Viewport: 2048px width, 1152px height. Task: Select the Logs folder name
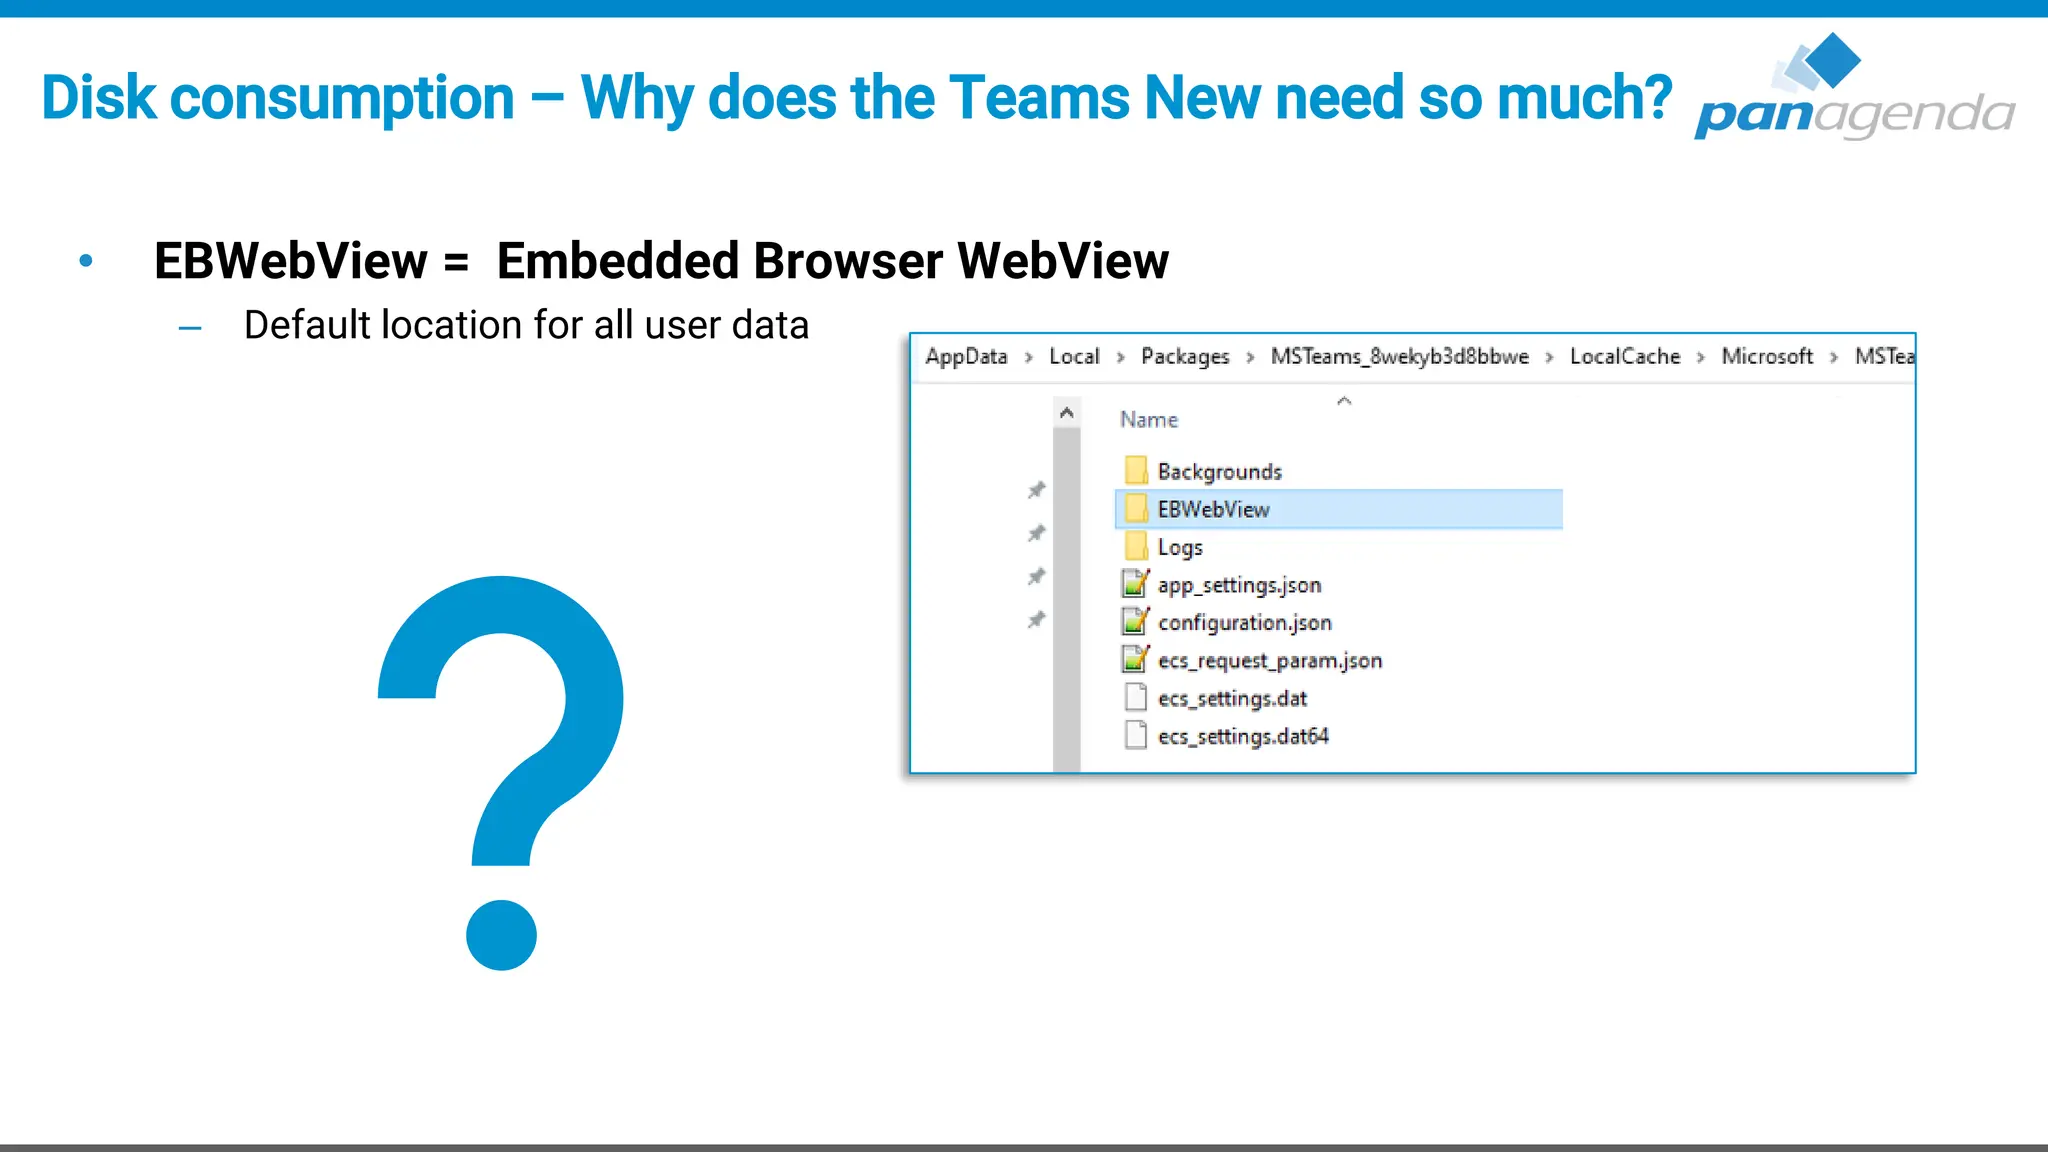1180,547
